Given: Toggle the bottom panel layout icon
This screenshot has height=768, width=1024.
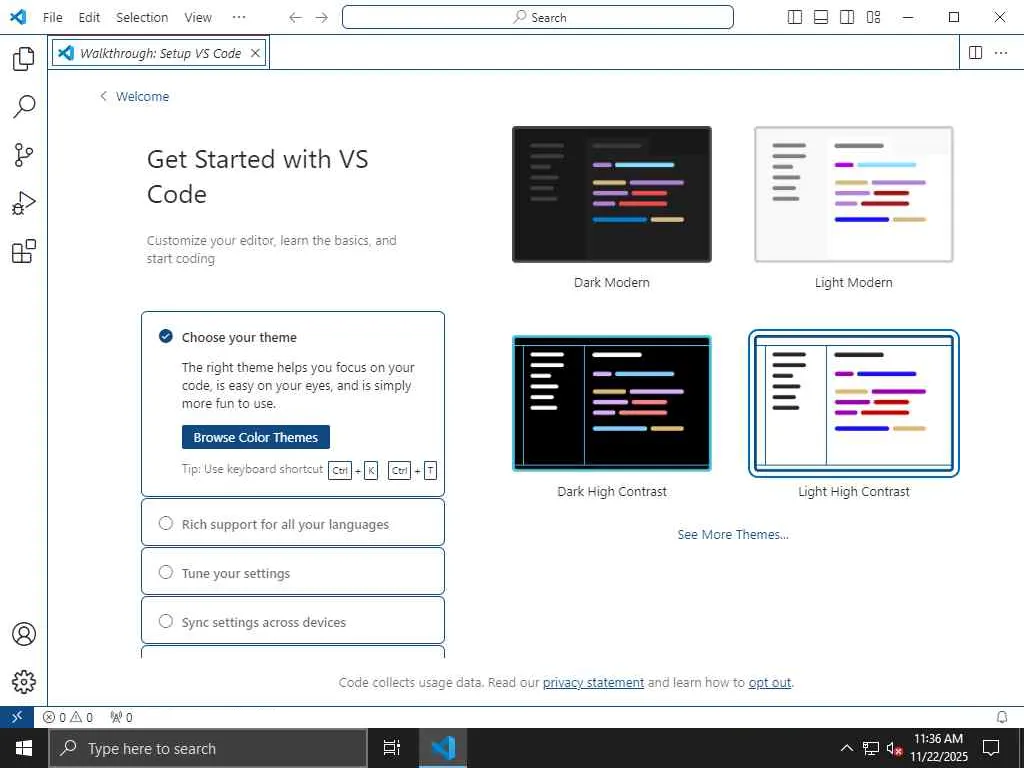Looking at the screenshot, I should click(821, 18).
